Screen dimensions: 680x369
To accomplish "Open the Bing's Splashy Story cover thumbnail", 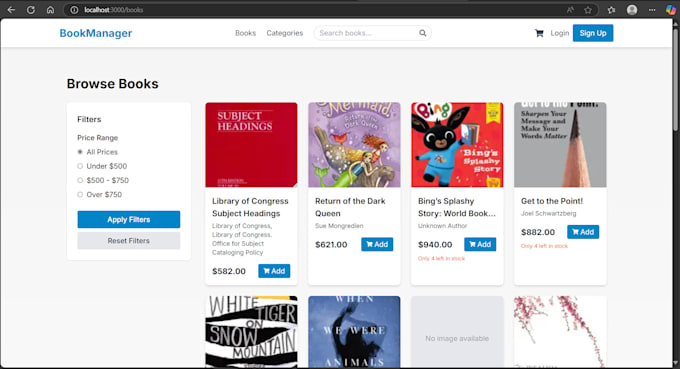I will tap(457, 145).
